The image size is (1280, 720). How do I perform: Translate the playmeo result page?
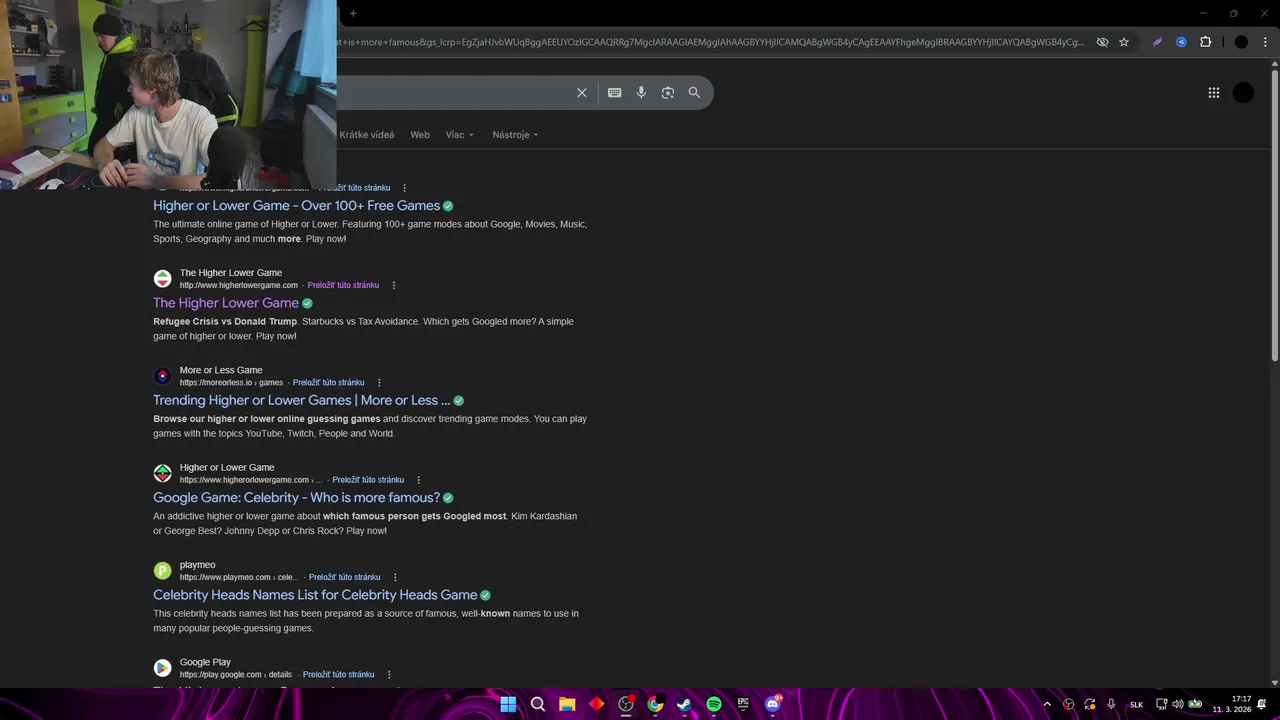coord(344,577)
